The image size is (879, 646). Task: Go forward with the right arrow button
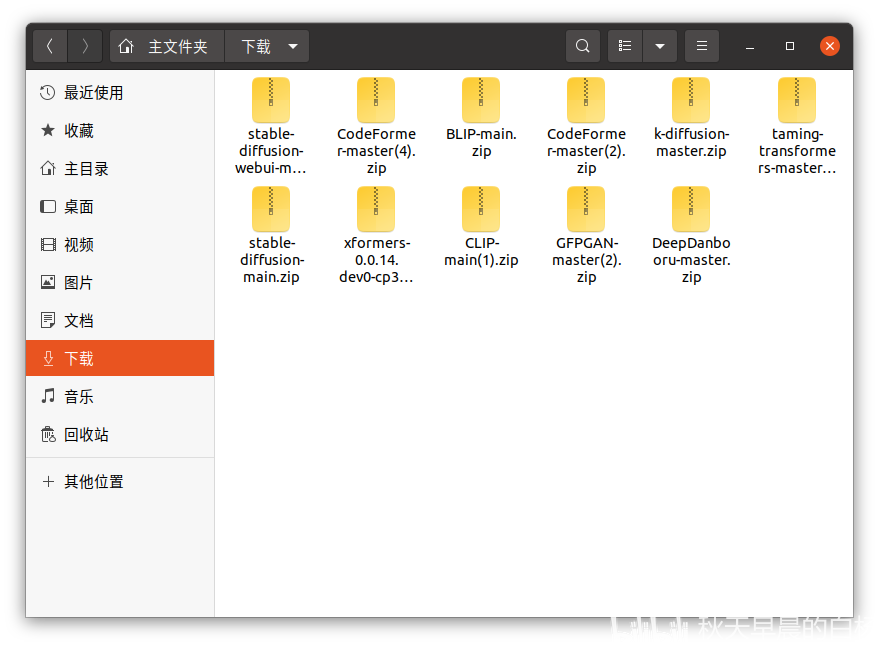pos(85,46)
